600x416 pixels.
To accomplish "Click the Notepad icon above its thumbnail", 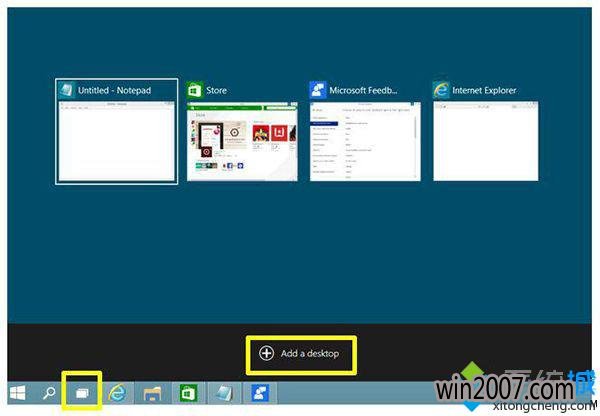I will pyautogui.click(x=66, y=90).
